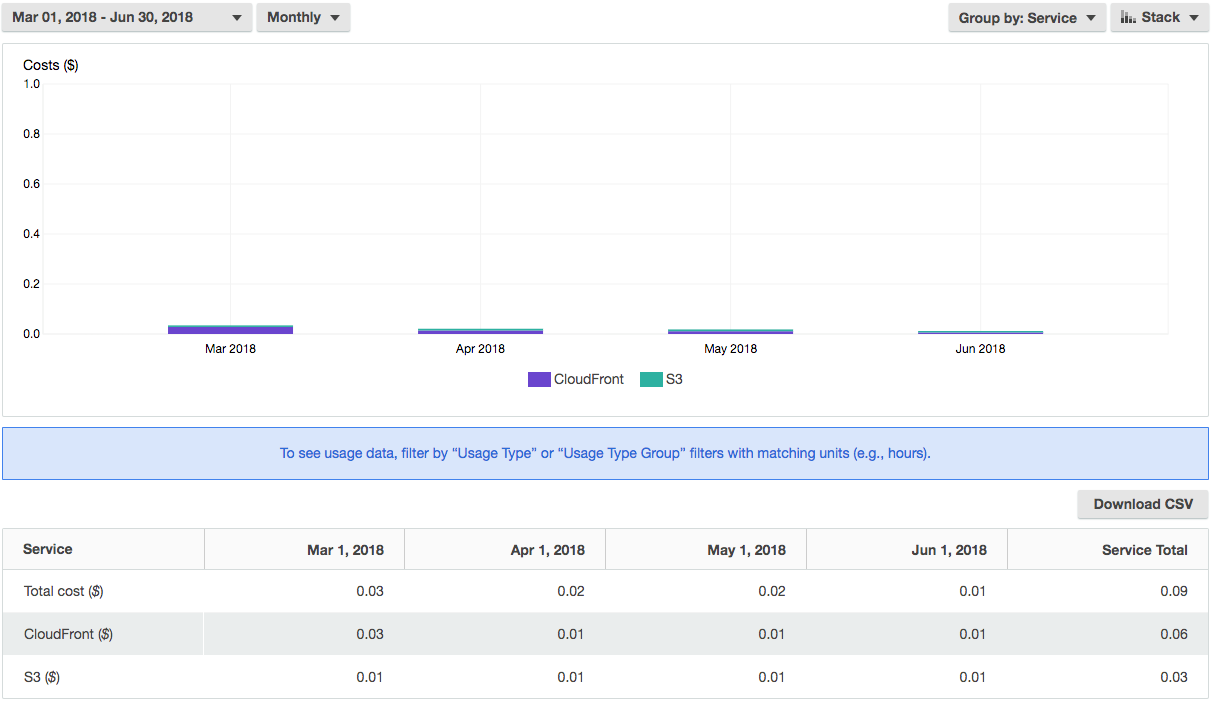The height and width of the screenshot is (702, 1213).
Task: Open the Mar 01 - Jun 30 date range dropdown
Action: point(126,18)
